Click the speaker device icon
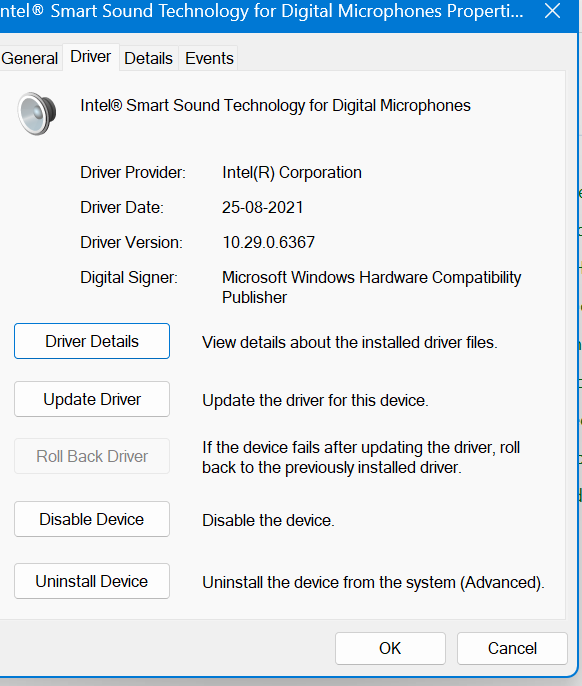The image size is (582, 686). pos(37,114)
